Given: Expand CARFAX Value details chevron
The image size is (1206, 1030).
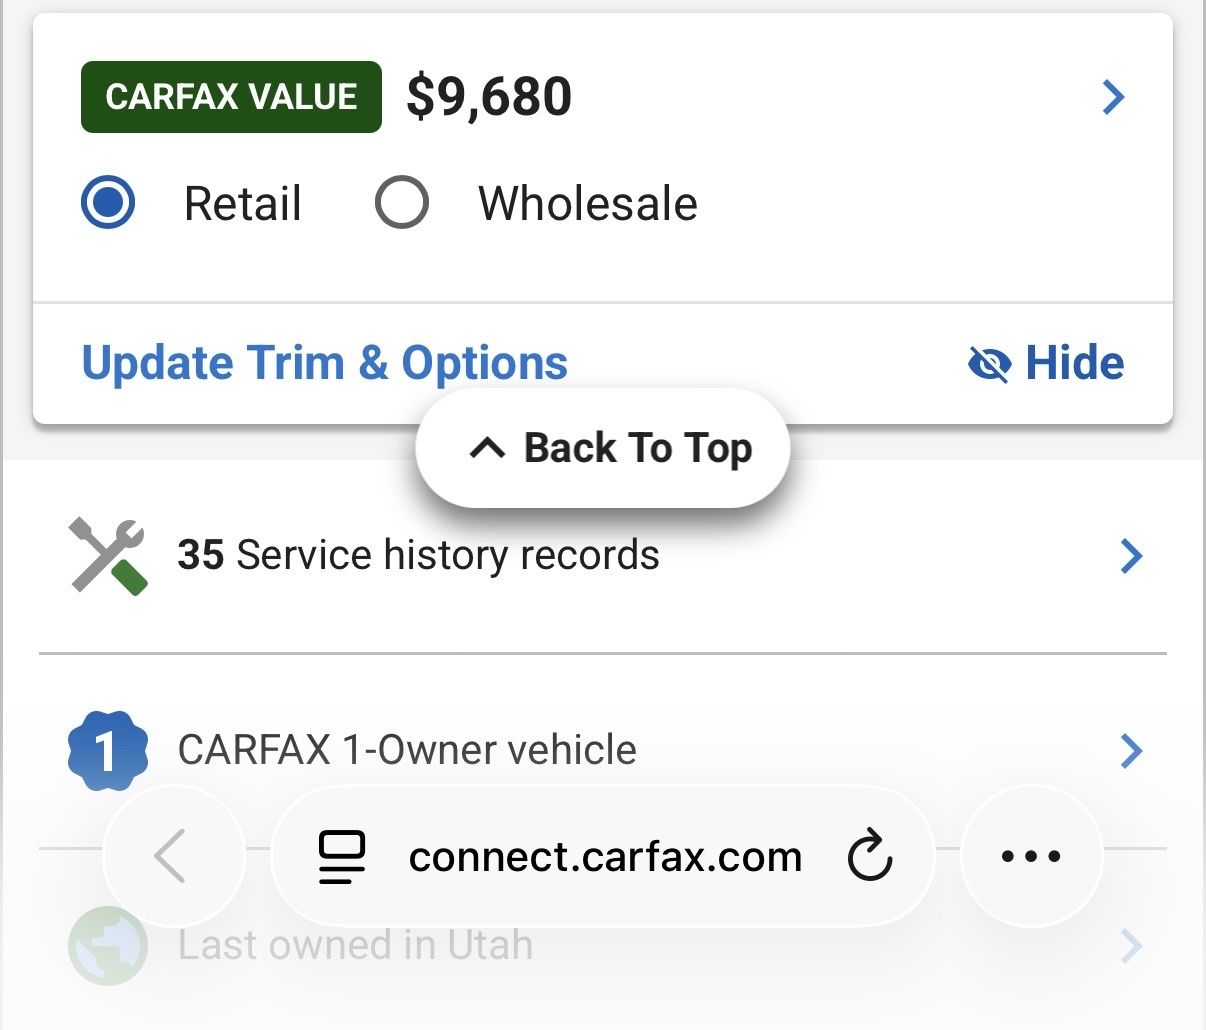Looking at the screenshot, I should (x=1113, y=97).
